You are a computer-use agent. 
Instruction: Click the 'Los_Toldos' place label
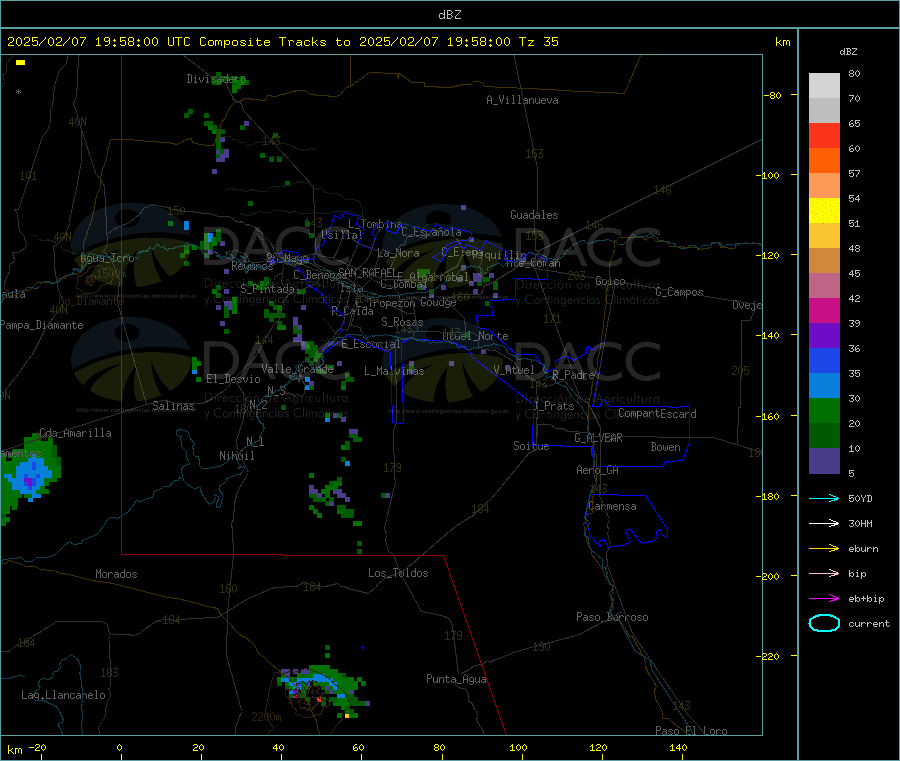398,573
